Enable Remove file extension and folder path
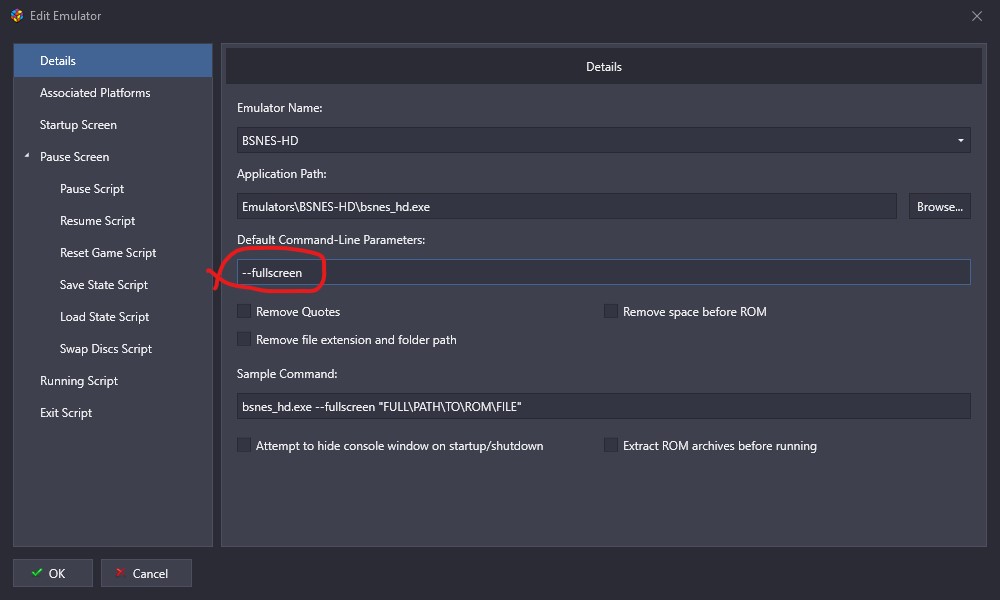The width and height of the screenshot is (1000, 600). 244,339
